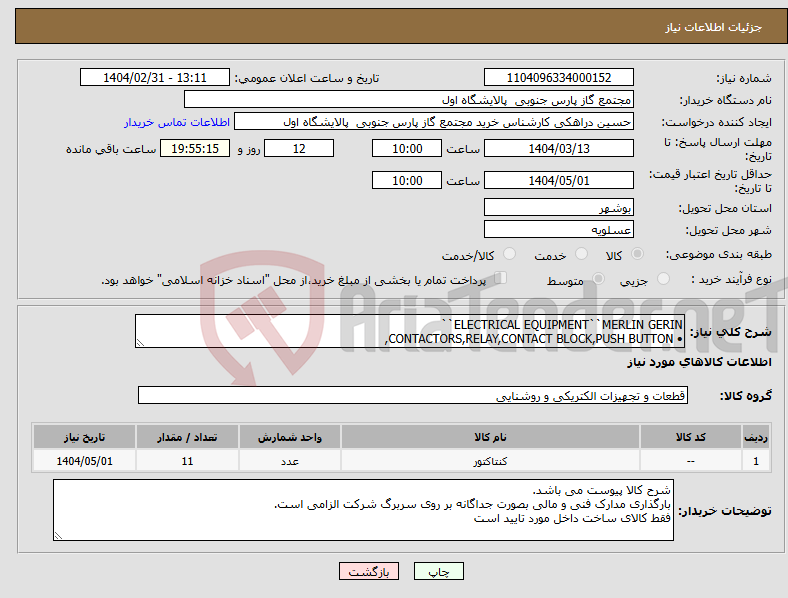This screenshot has width=788, height=598.
Task: Click the تعداد / مقدار column header
Action: point(187,437)
